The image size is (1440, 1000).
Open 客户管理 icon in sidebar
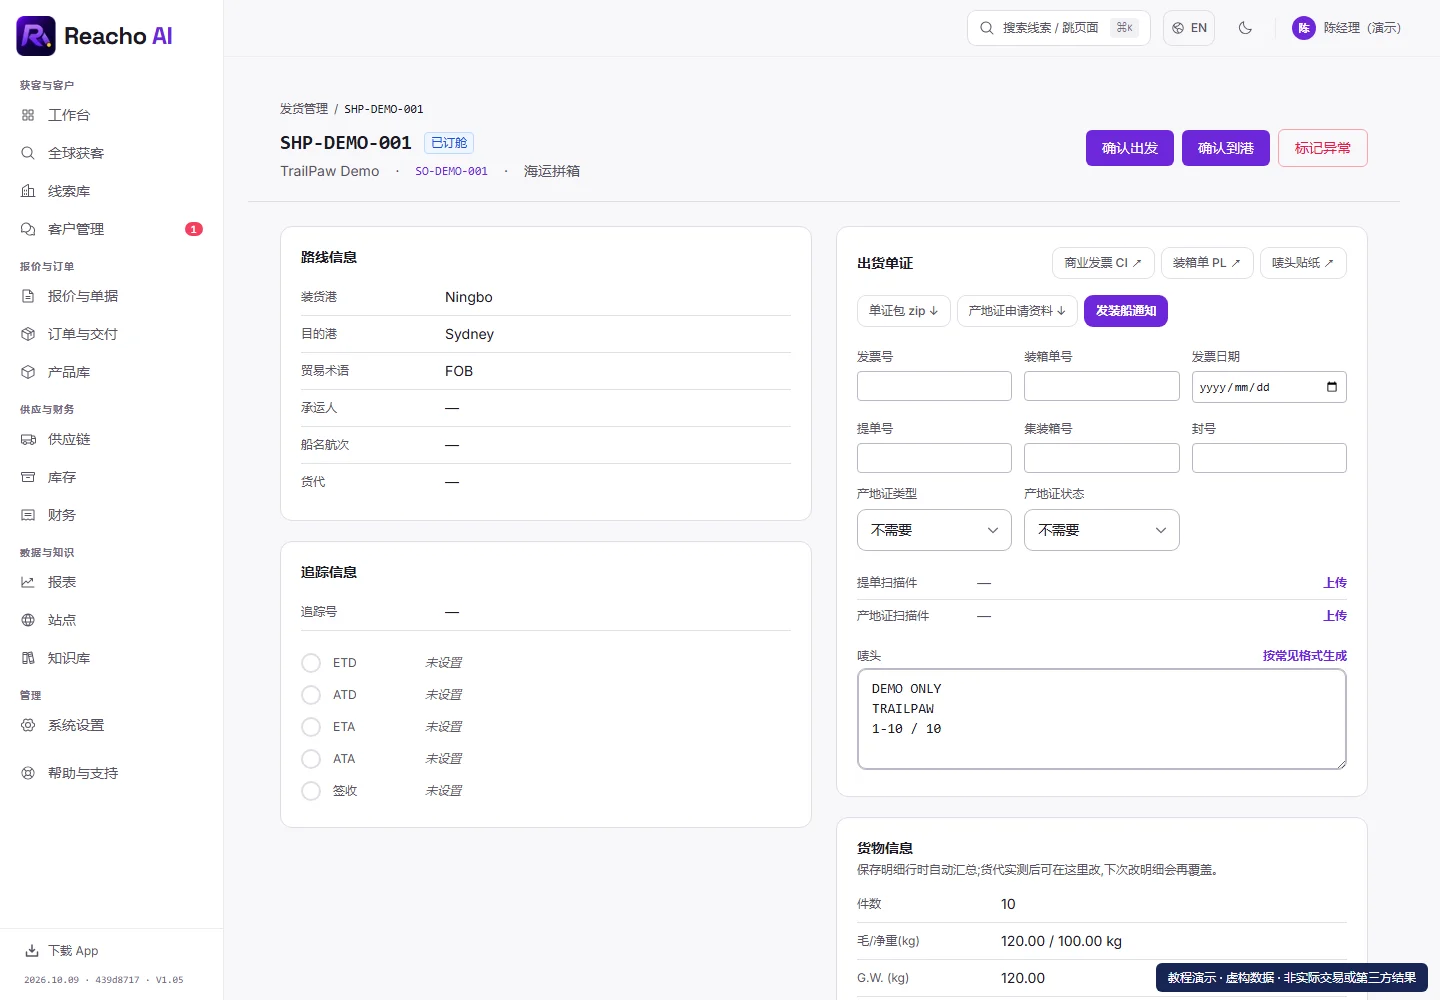tap(28, 229)
